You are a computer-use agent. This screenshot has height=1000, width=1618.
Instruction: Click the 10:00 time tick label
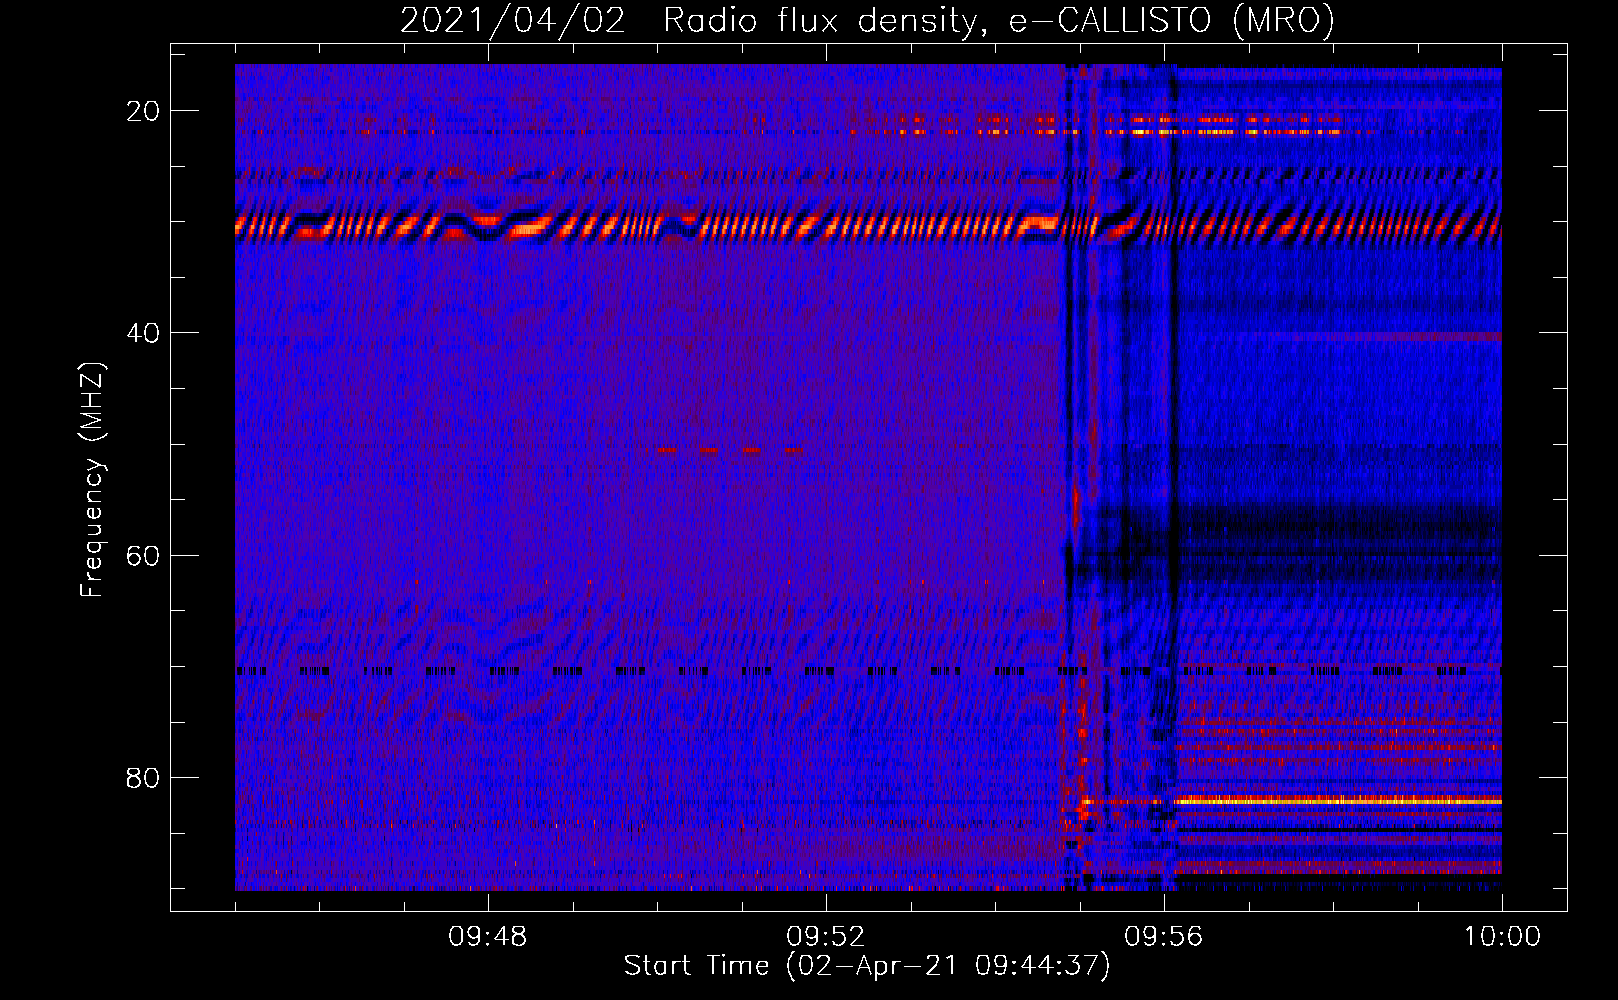click(x=1502, y=937)
